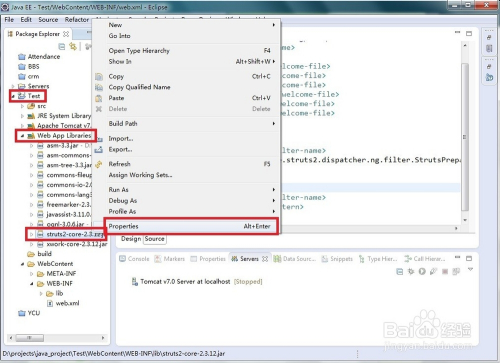This screenshot has height=363, width=500.
Task: Open the Edit menu
Action: pyautogui.click(x=26, y=20)
